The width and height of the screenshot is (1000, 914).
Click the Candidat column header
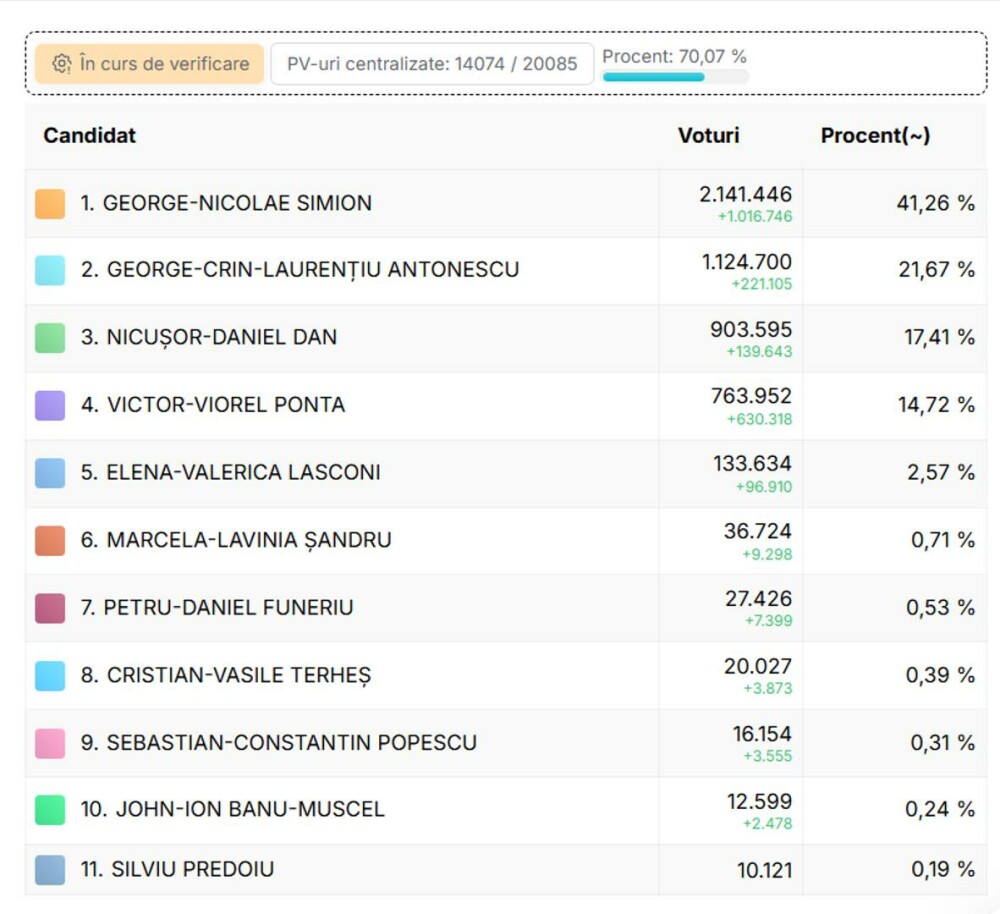(89, 135)
